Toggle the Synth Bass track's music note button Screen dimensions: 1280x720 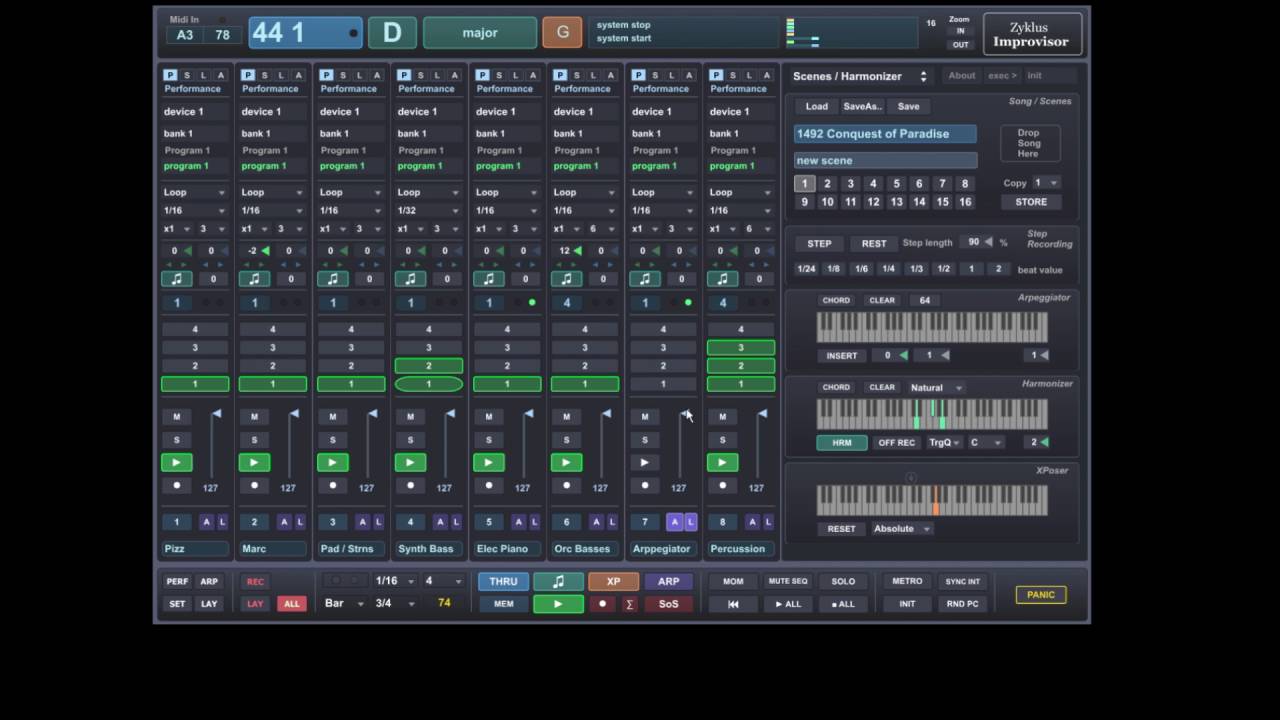410,279
